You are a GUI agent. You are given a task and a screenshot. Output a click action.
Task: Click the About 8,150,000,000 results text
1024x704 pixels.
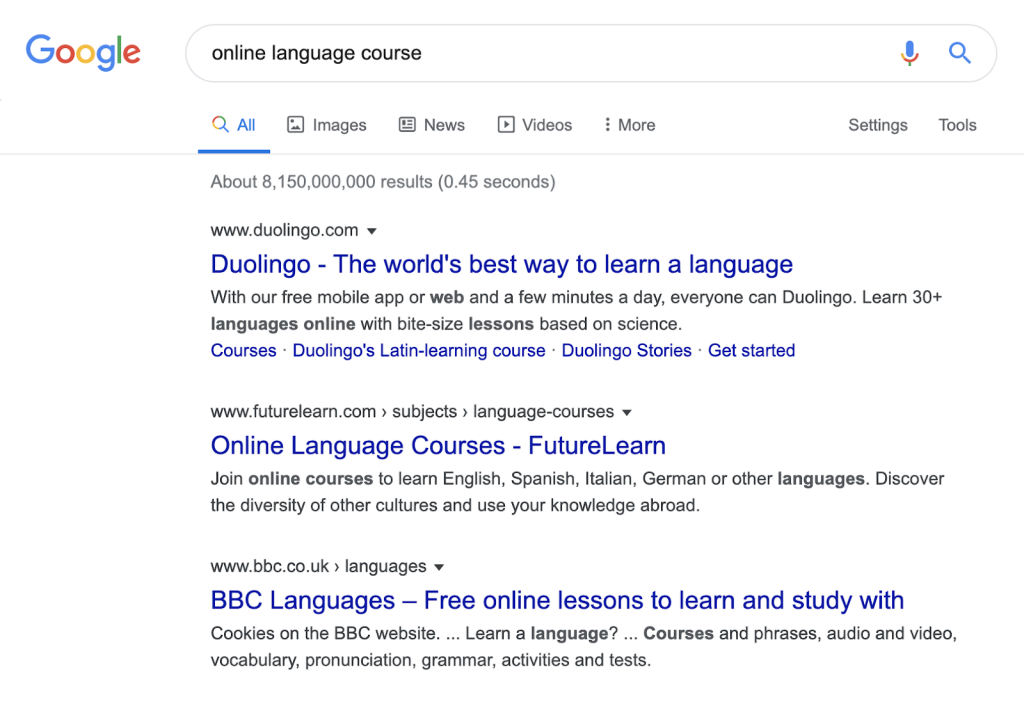pyautogui.click(x=383, y=182)
